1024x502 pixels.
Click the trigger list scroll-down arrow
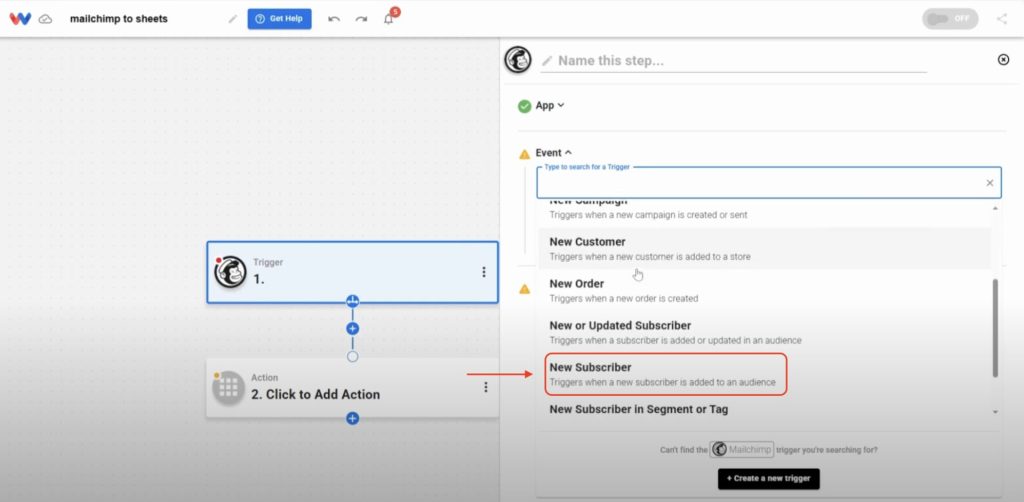(995, 413)
